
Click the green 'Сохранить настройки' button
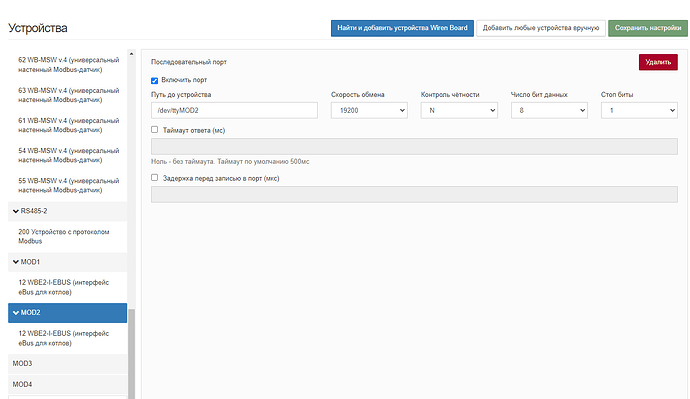point(648,28)
